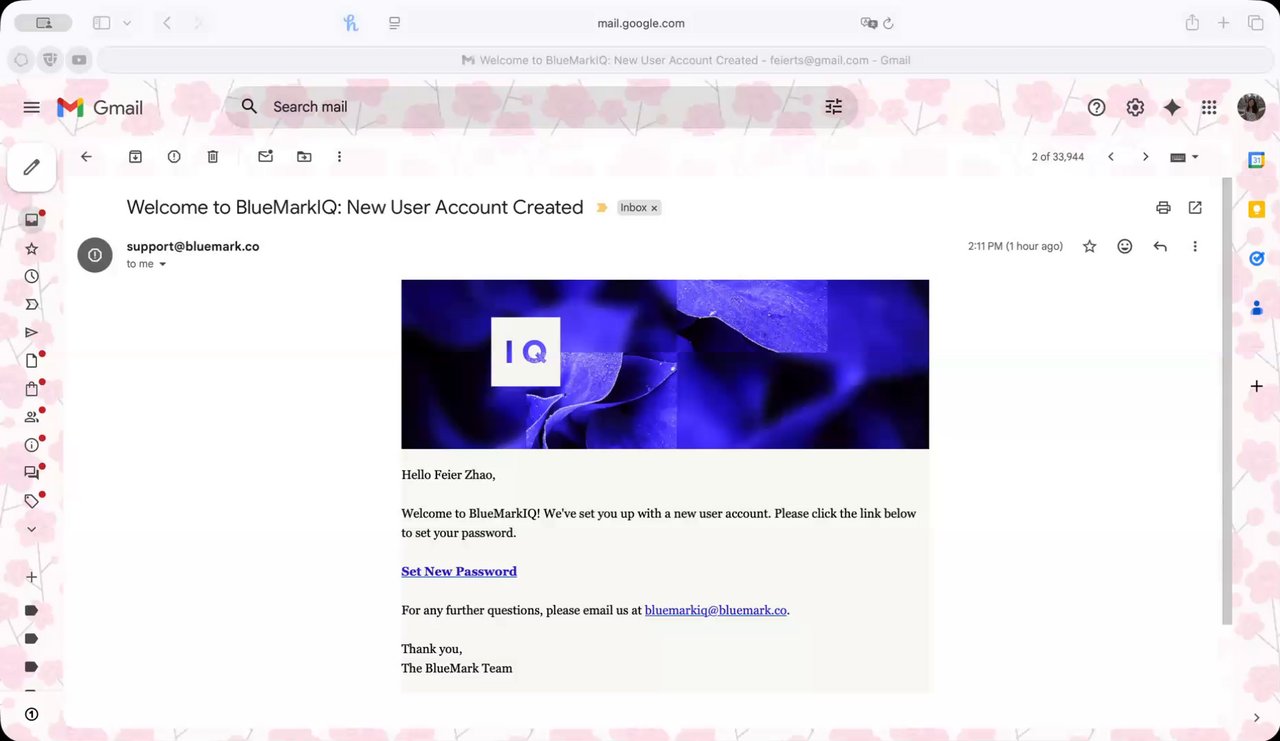Image resolution: width=1280 pixels, height=741 pixels.
Task: Open Starred mail in the sidebar
Action: pyautogui.click(x=32, y=248)
